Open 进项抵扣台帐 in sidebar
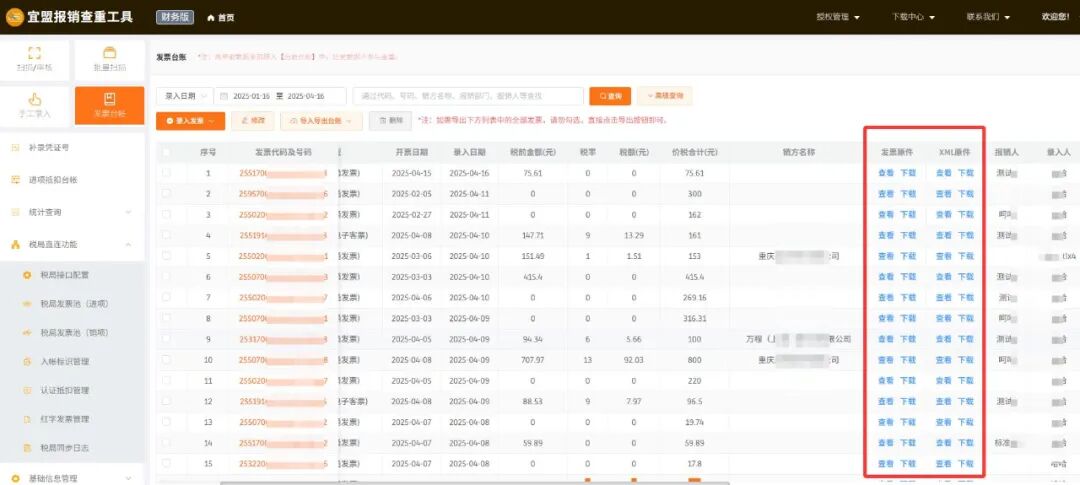 53,180
